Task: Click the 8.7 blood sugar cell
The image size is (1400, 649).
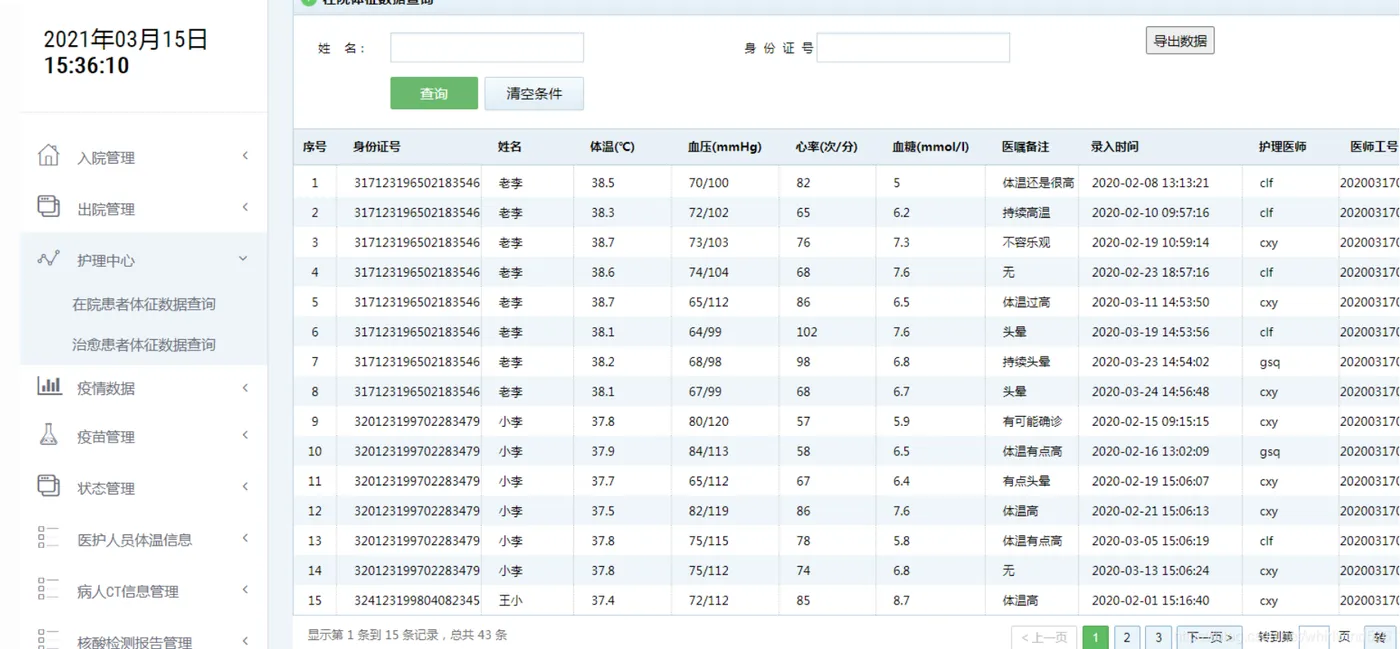Action: (902, 601)
